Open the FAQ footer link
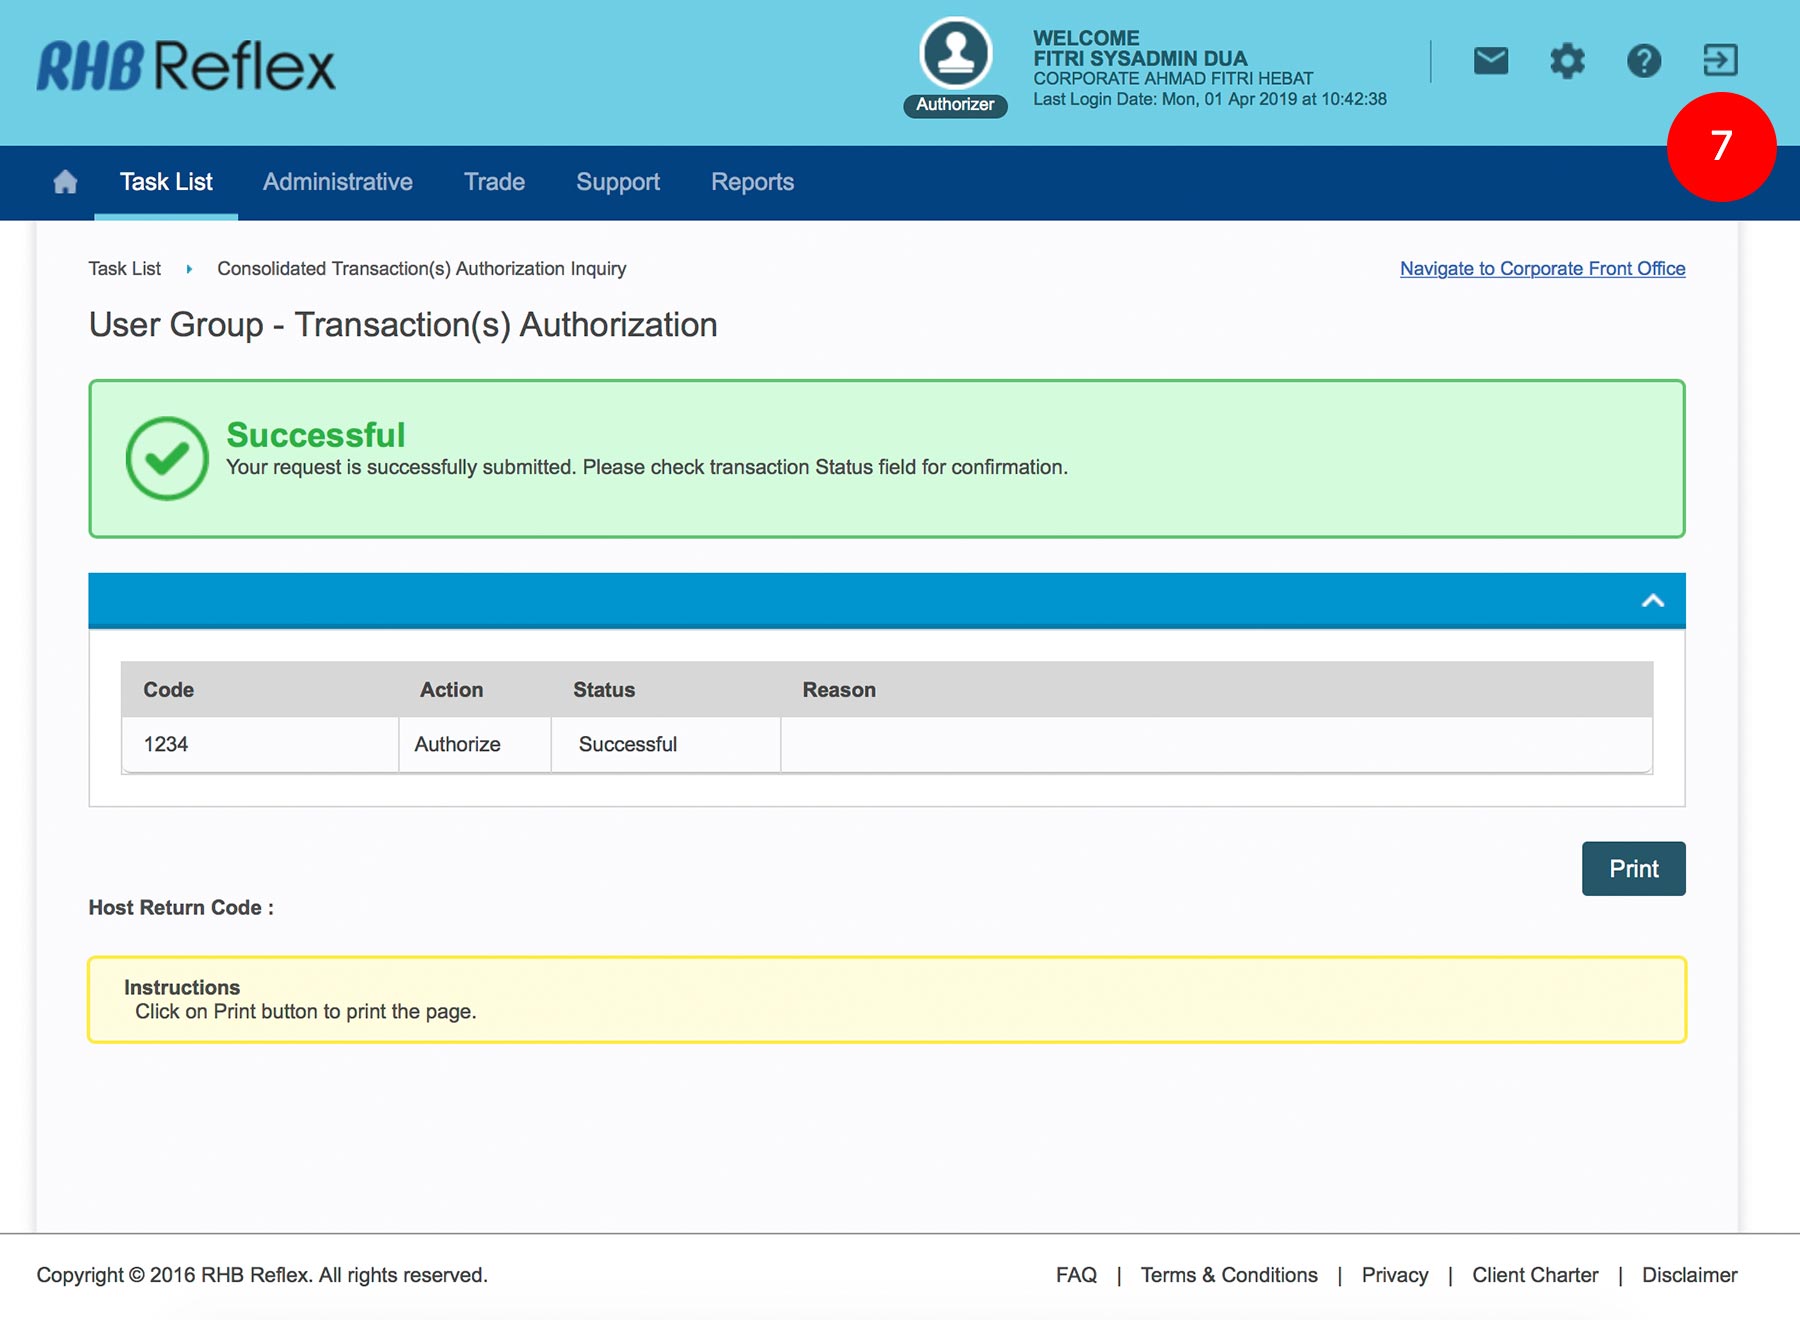The height and width of the screenshot is (1320, 1800). pyautogui.click(x=1075, y=1275)
